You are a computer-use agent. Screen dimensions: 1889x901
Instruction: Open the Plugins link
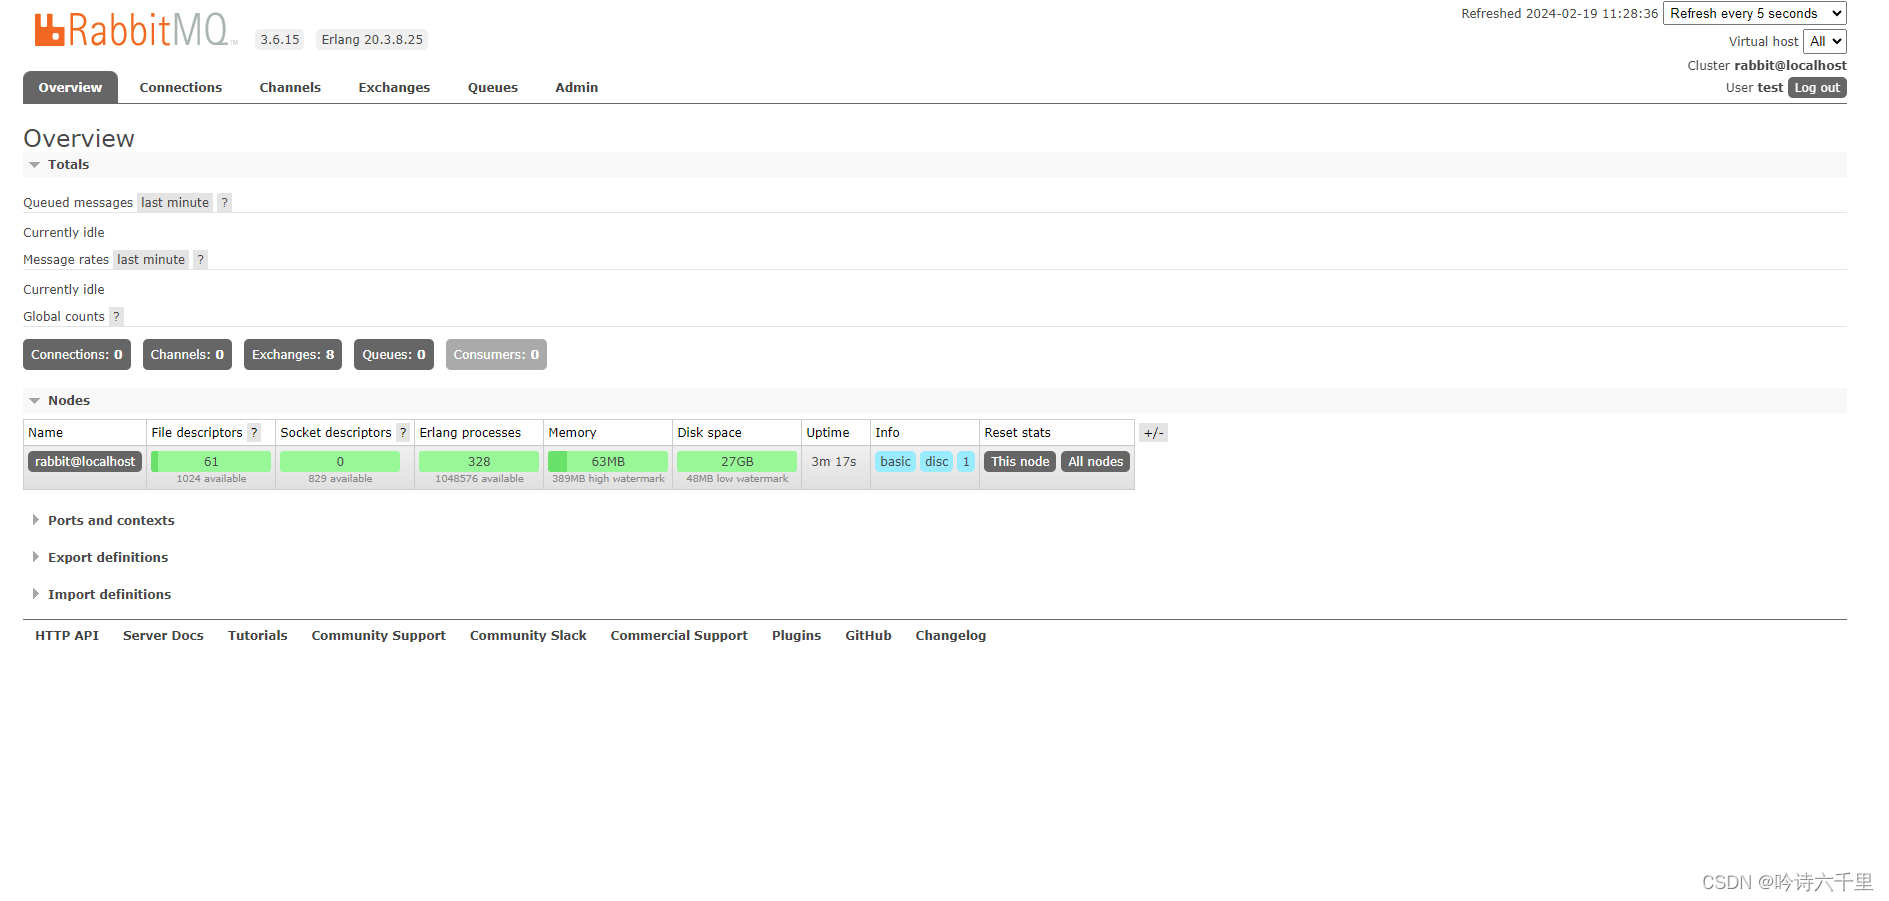796,635
